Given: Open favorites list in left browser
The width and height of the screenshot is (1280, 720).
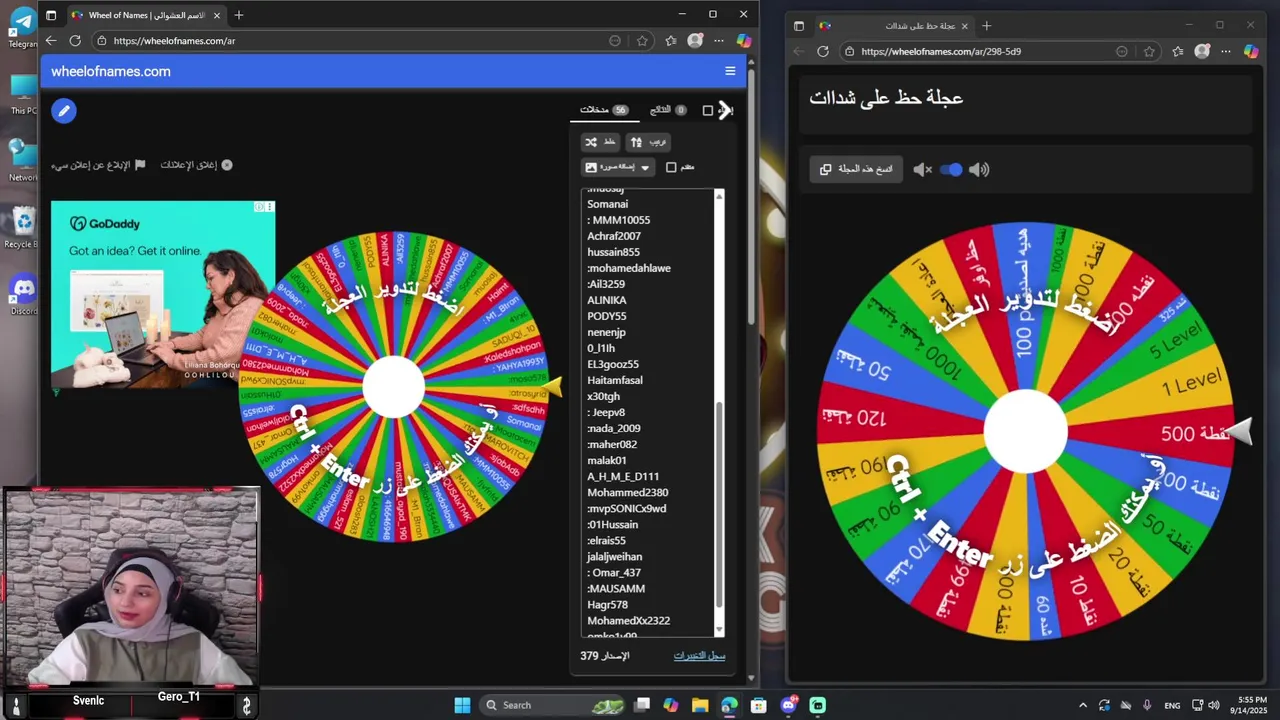Looking at the screenshot, I should 670,41.
